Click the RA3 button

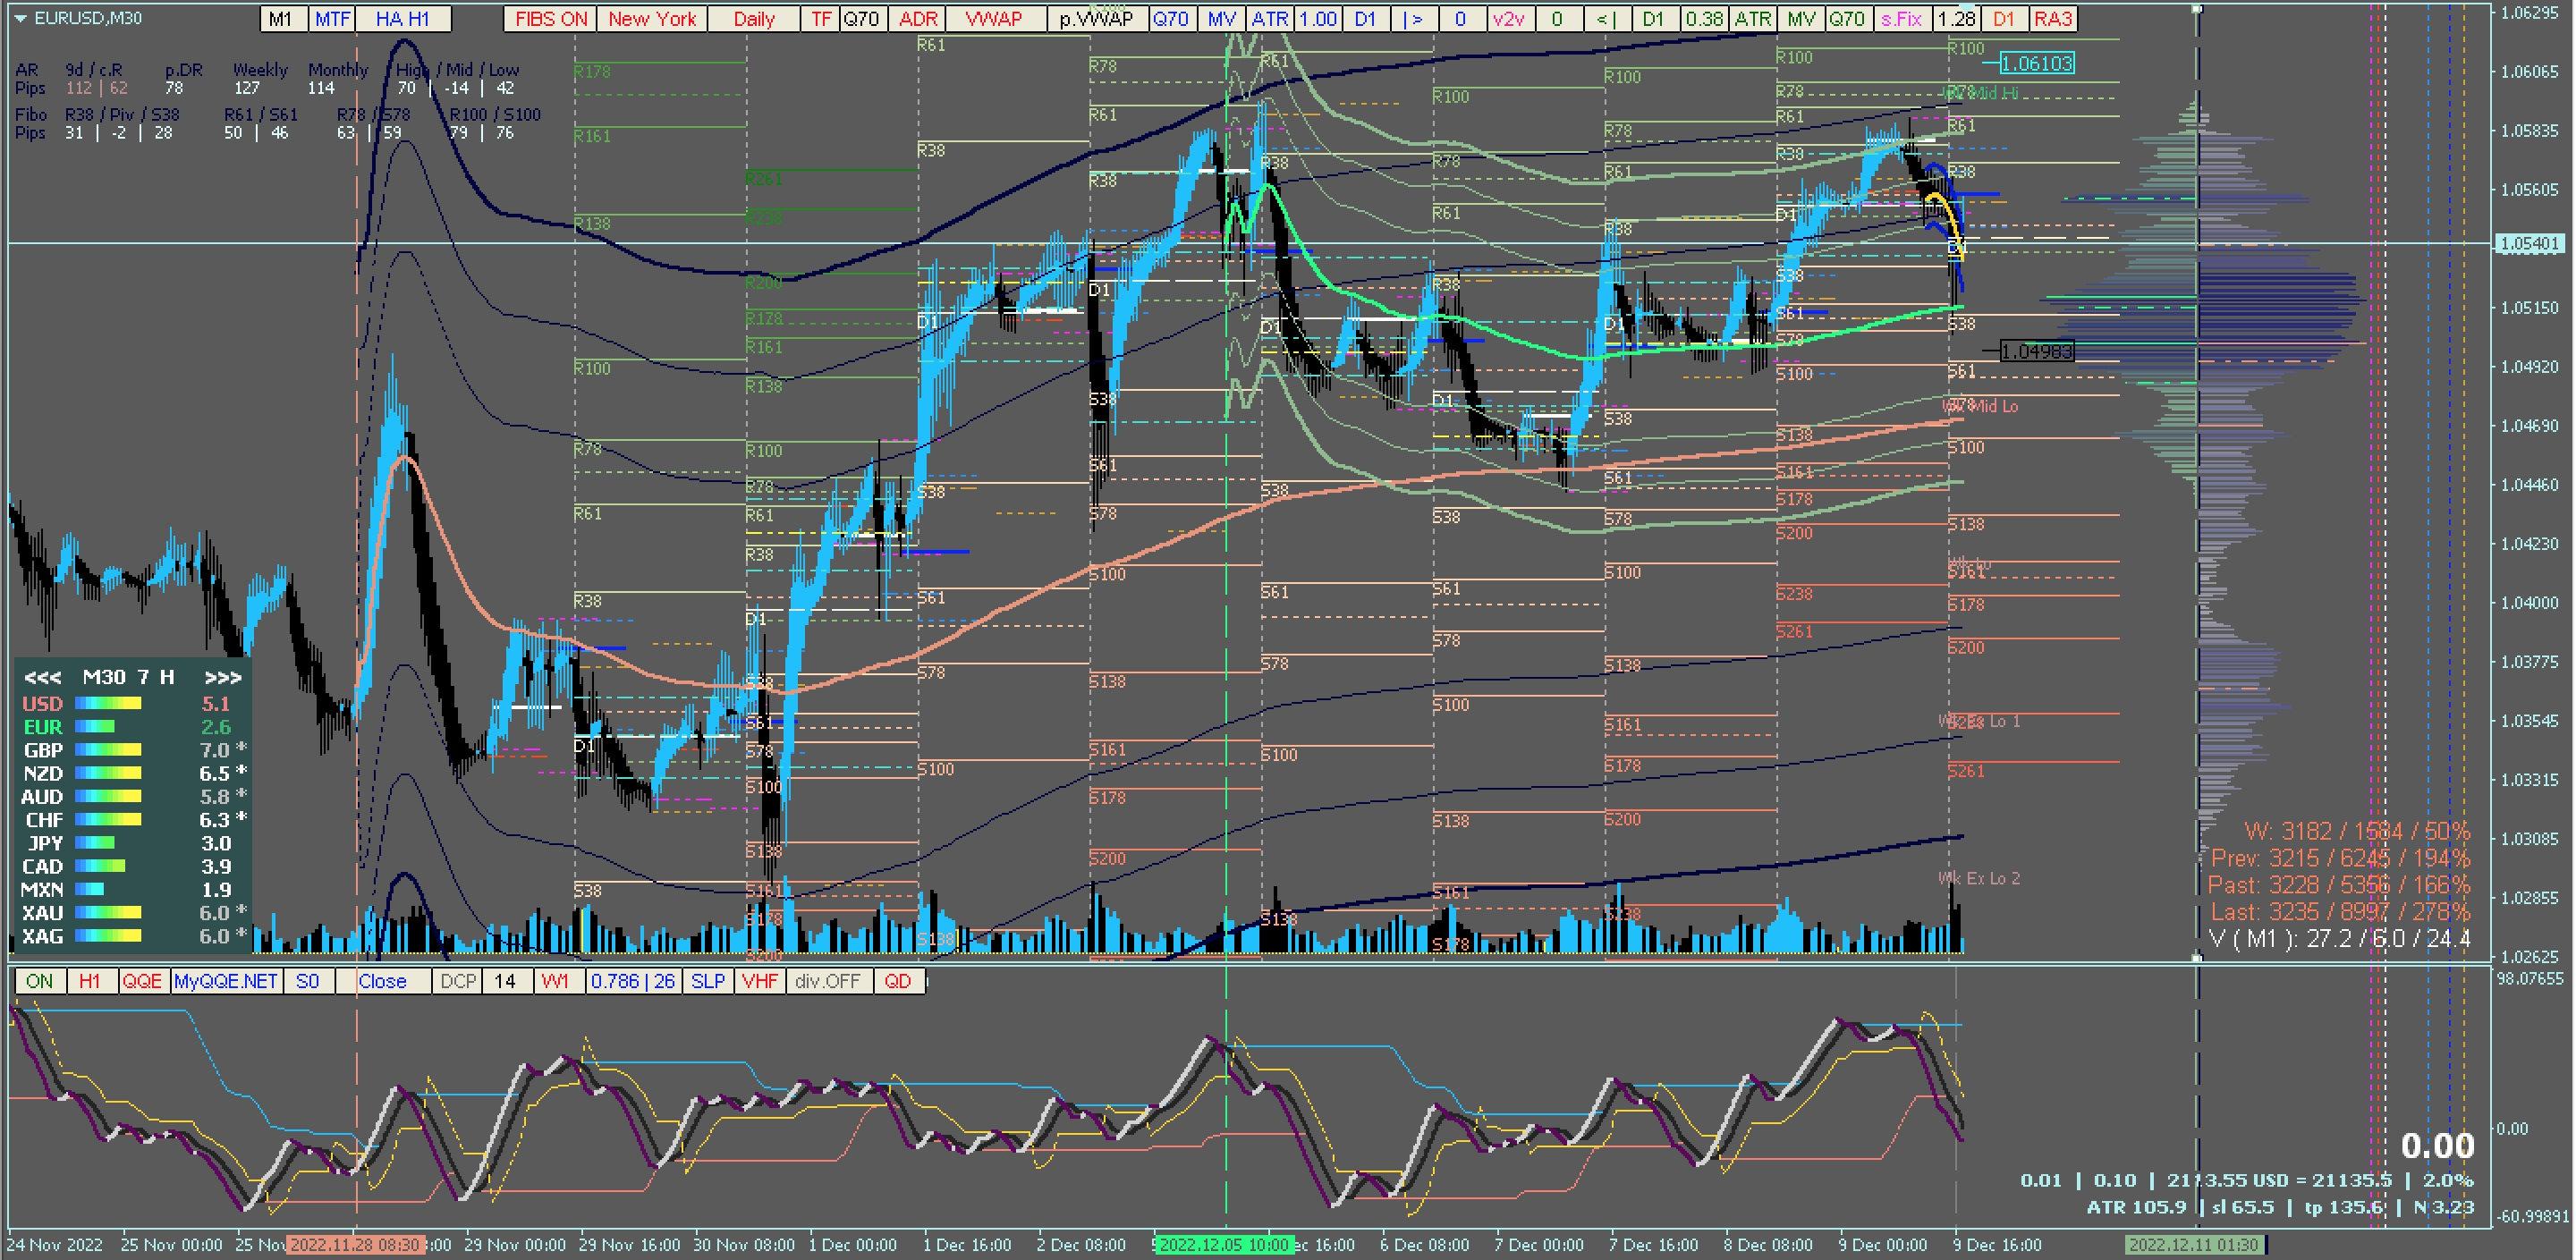2052,18
